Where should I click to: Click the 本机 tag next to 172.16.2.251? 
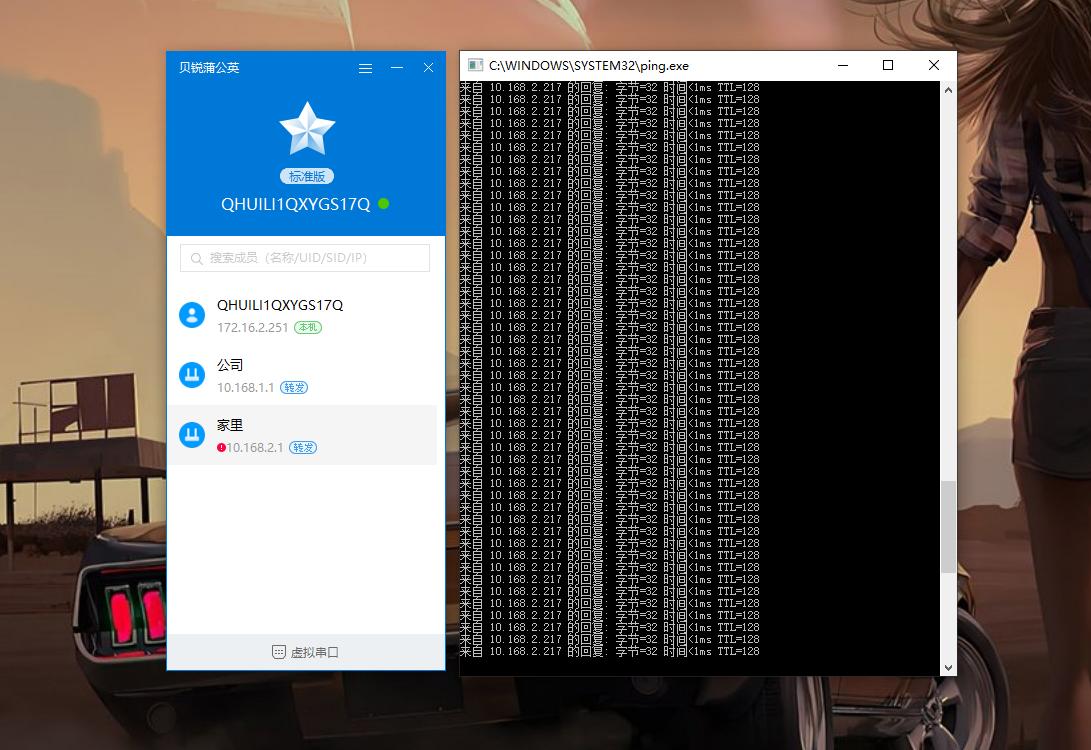[x=308, y=328]
